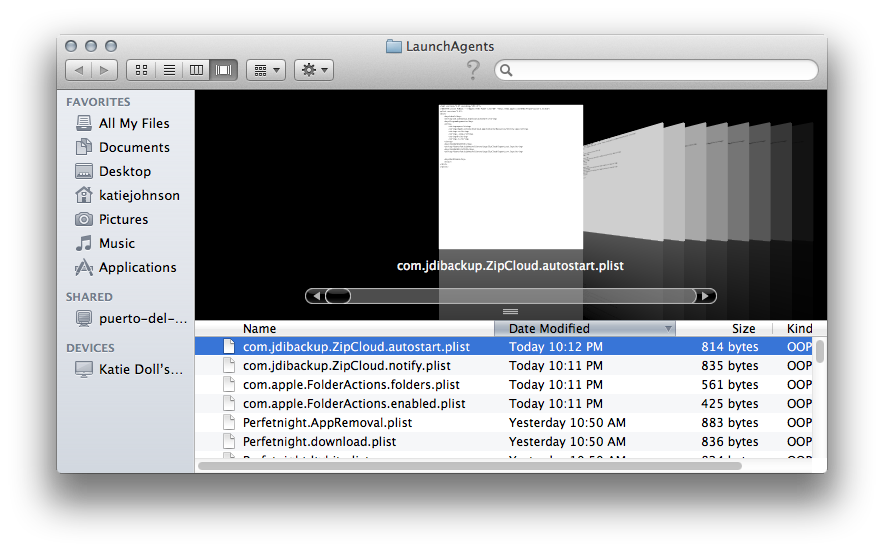Toggle Date Modified sort direction arrow
The image size is (884, 552).
[668, 329]
